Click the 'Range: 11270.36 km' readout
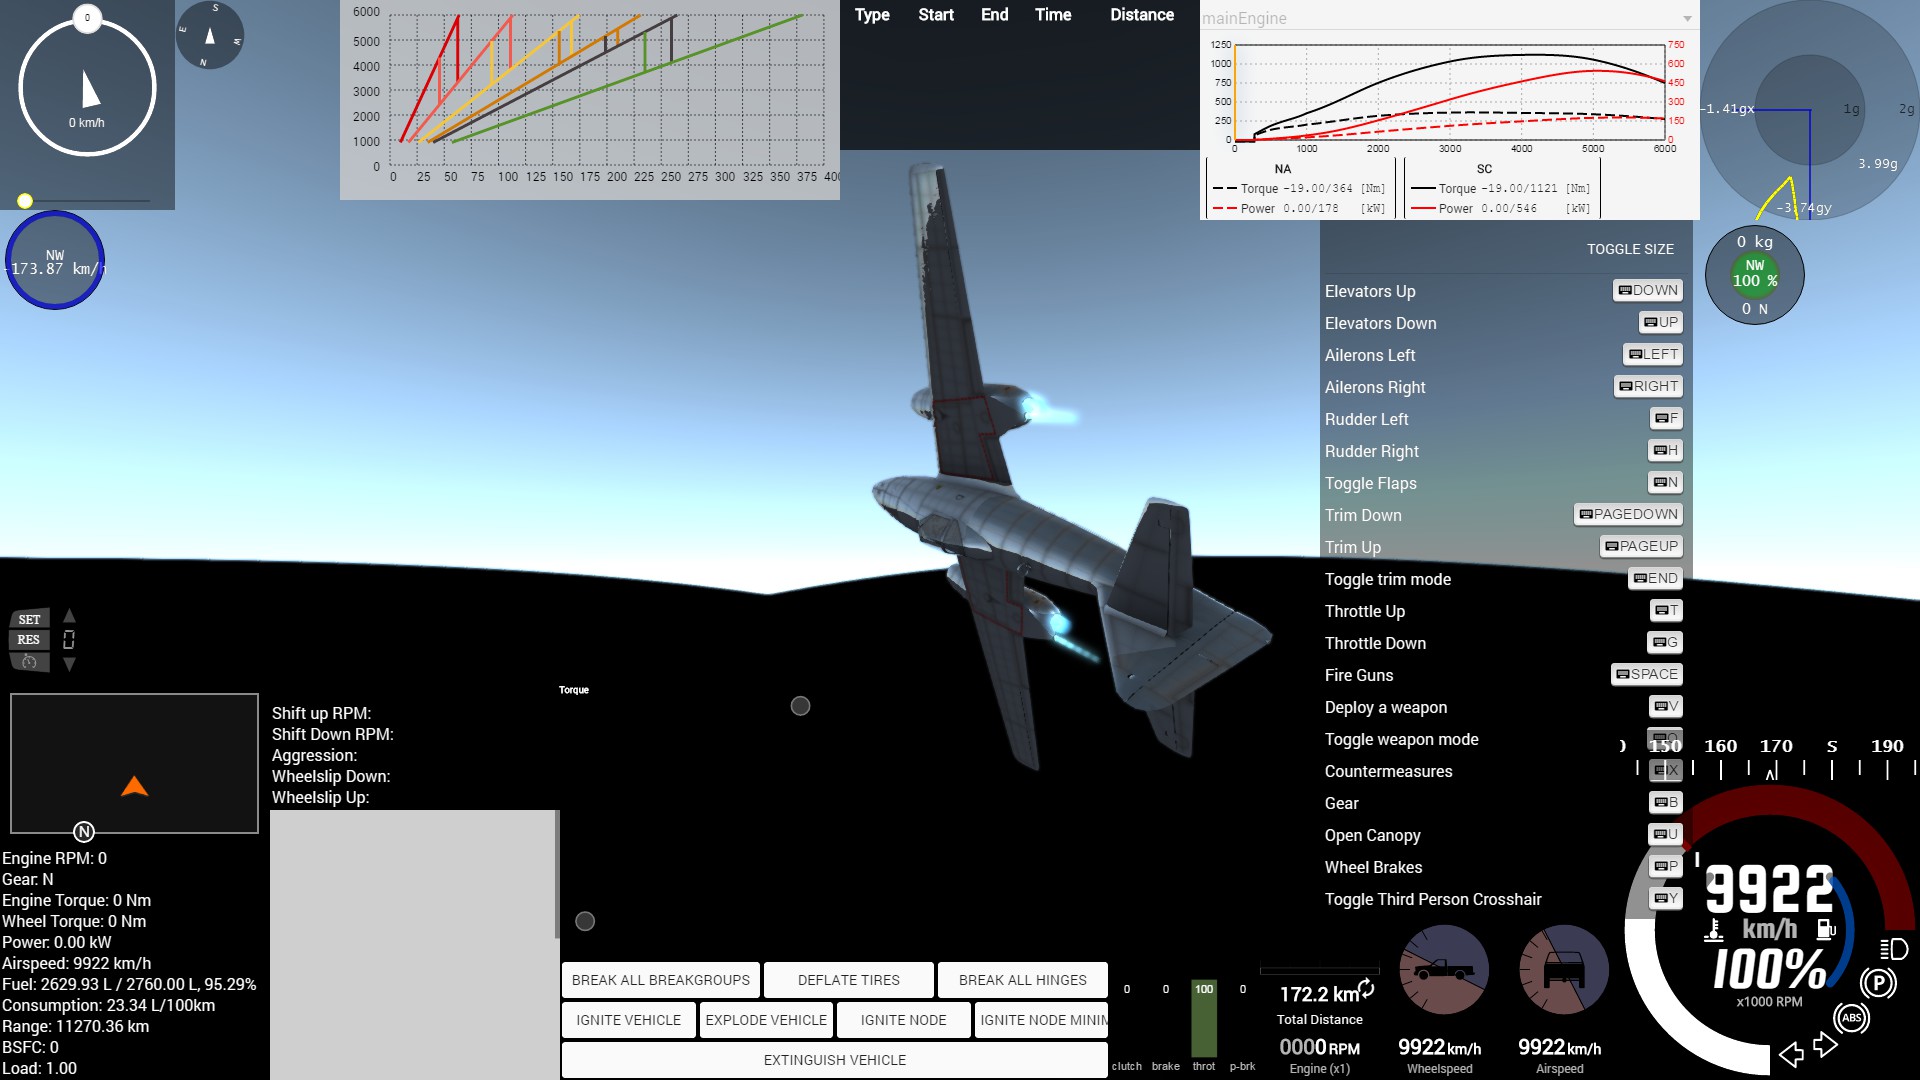The height and width of the screenshot is (1080, 1920). [x=76, y=1026]
